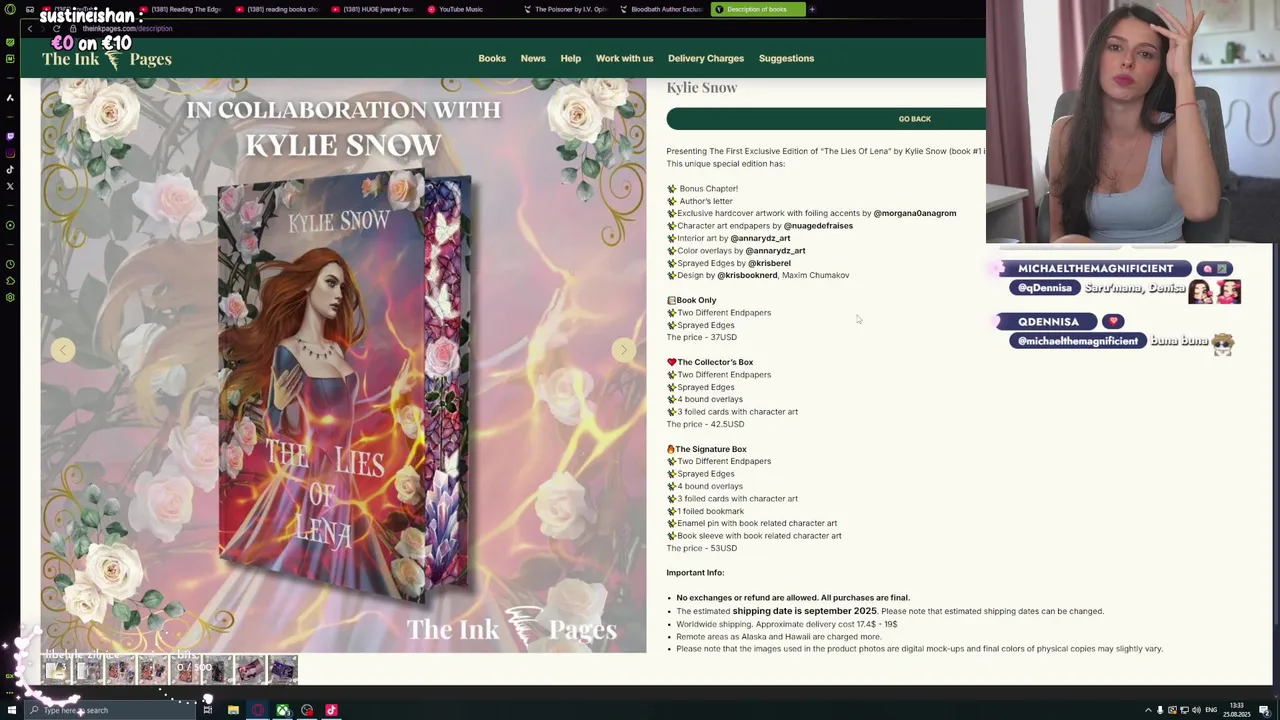Open Books in site navigation

pos(492,59)
